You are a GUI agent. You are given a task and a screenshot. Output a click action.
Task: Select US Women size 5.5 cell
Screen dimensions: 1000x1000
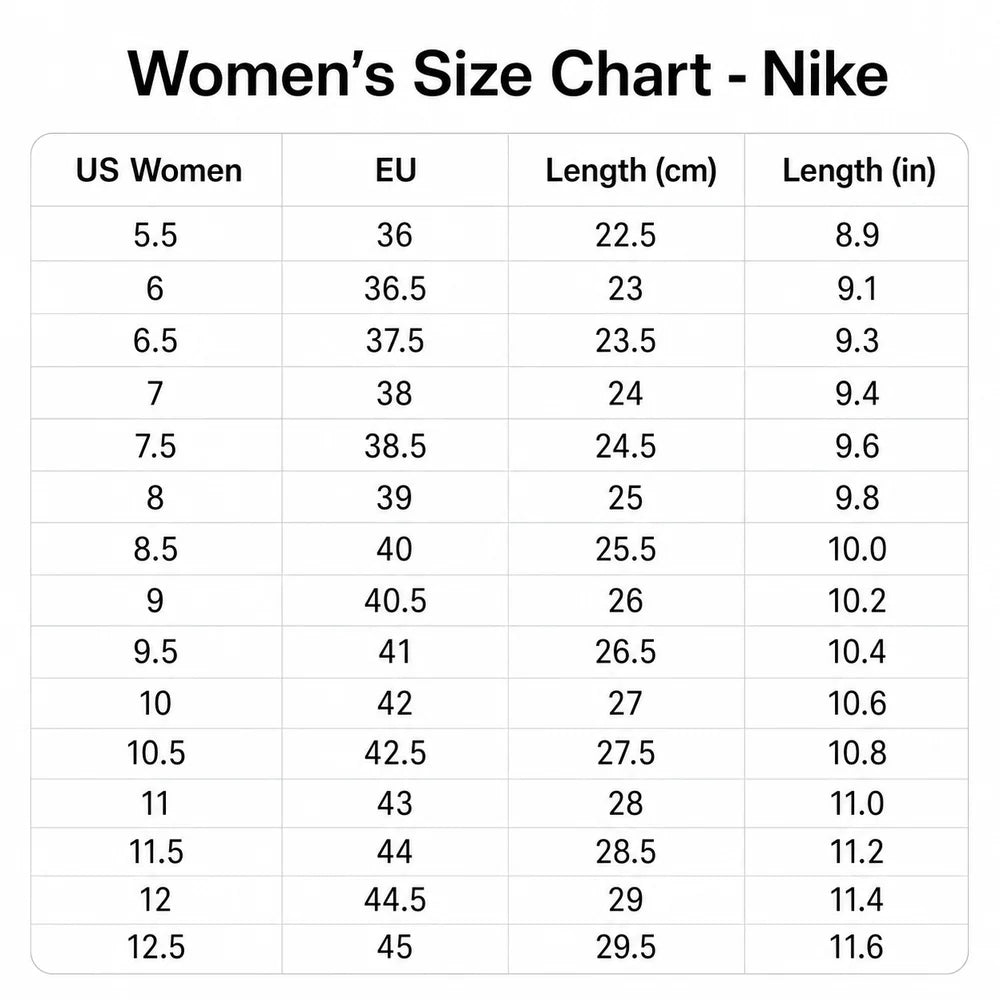point(155,235)
